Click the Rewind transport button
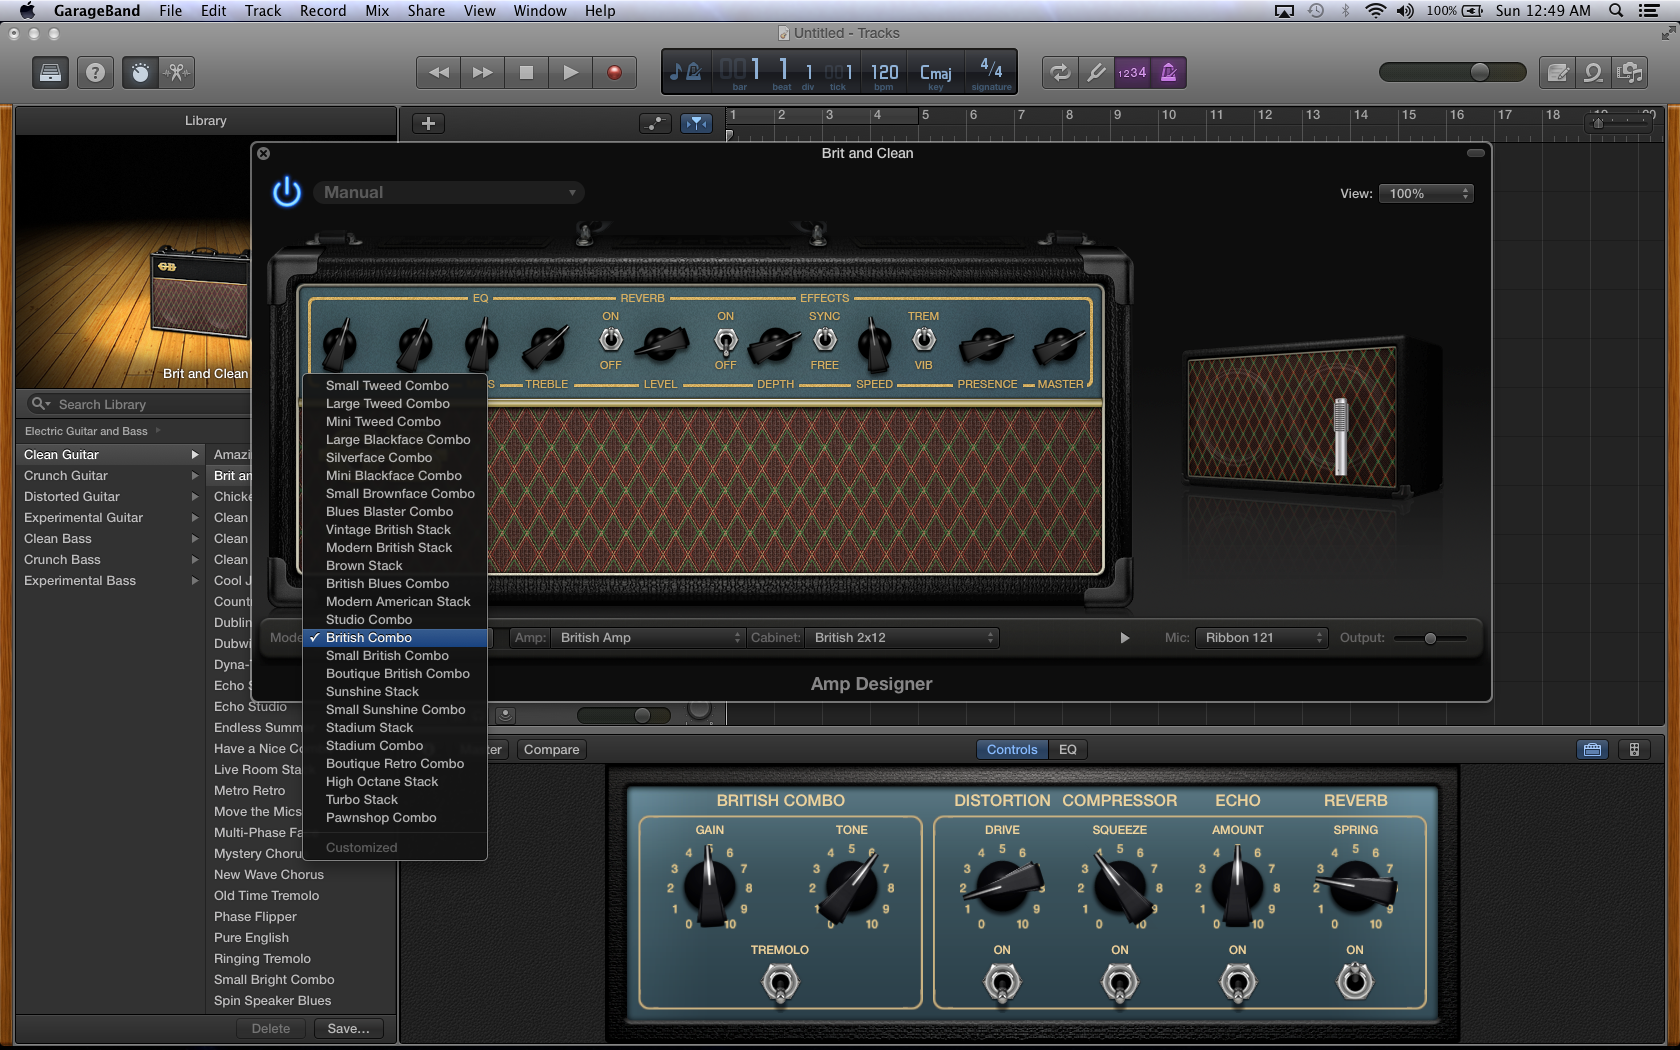The width and height of the screenshot is (1680, 1050). pyautogui.click(x=438, y=72)
